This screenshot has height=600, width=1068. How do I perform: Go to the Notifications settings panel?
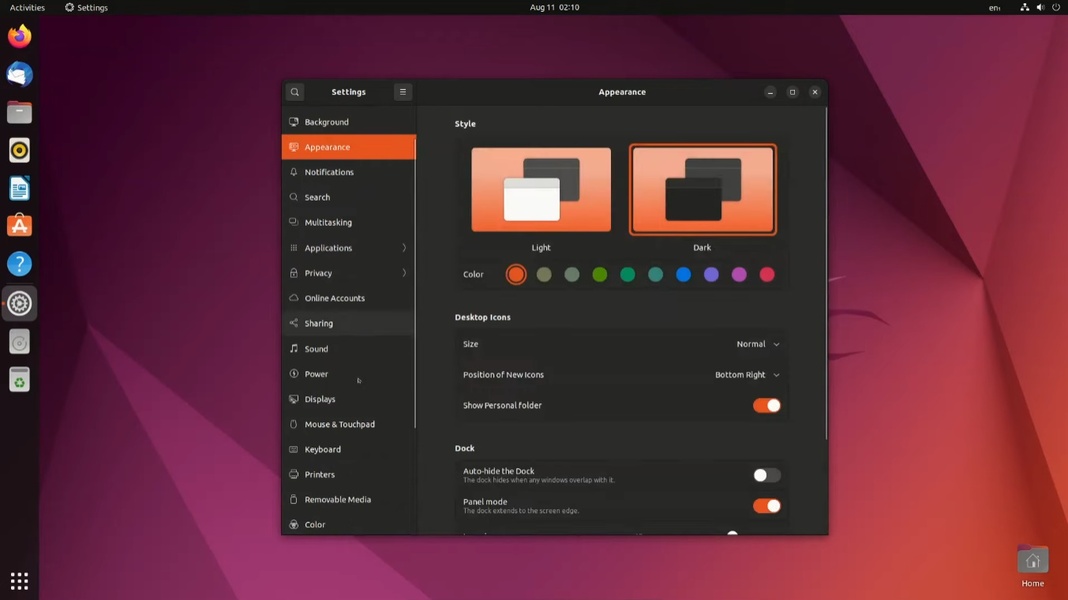coord(329,172)
